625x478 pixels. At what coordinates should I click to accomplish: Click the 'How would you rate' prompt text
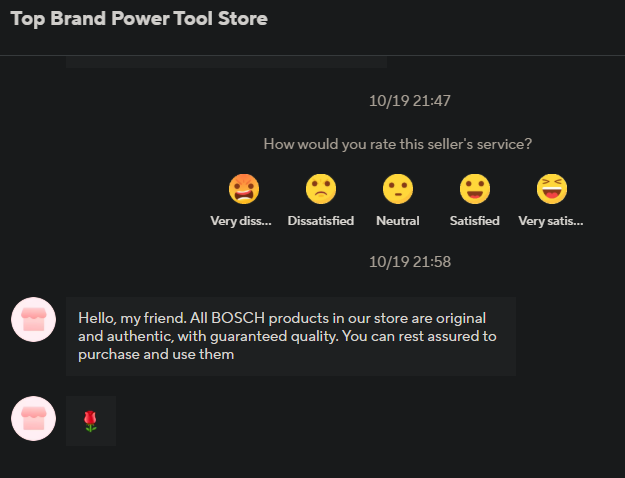[397, 144]
